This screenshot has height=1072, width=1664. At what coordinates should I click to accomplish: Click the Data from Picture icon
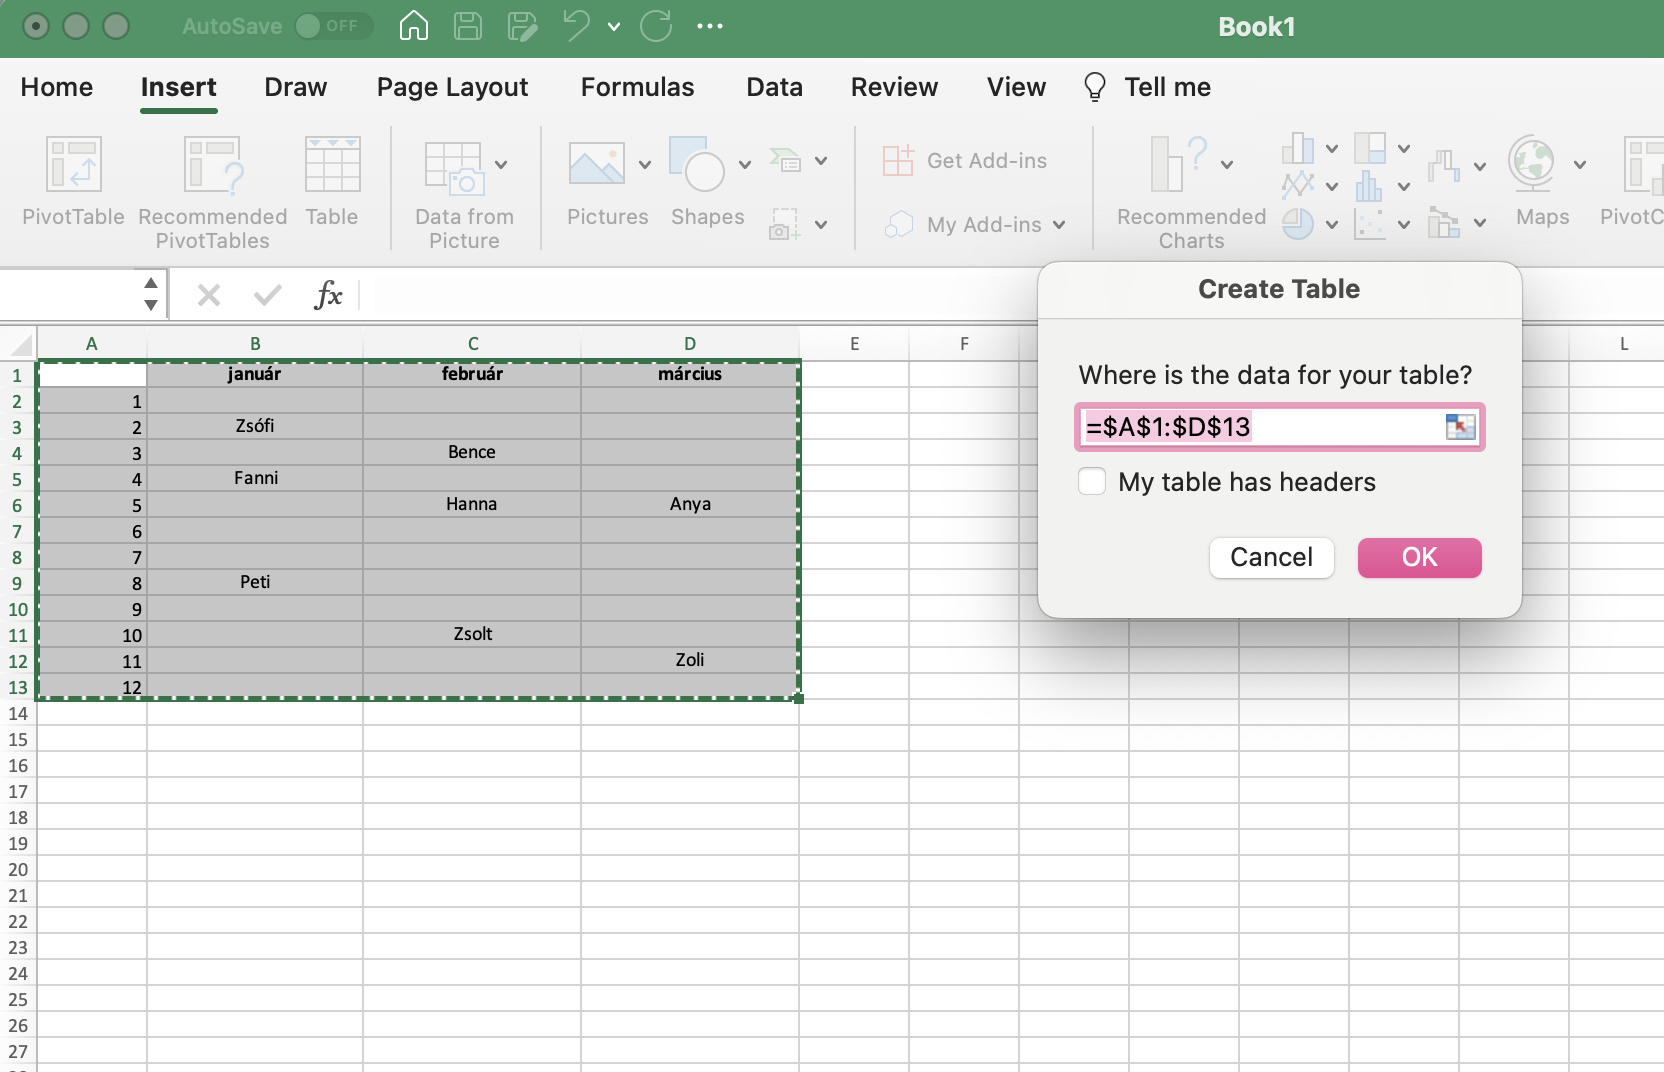tap(454, 167)
